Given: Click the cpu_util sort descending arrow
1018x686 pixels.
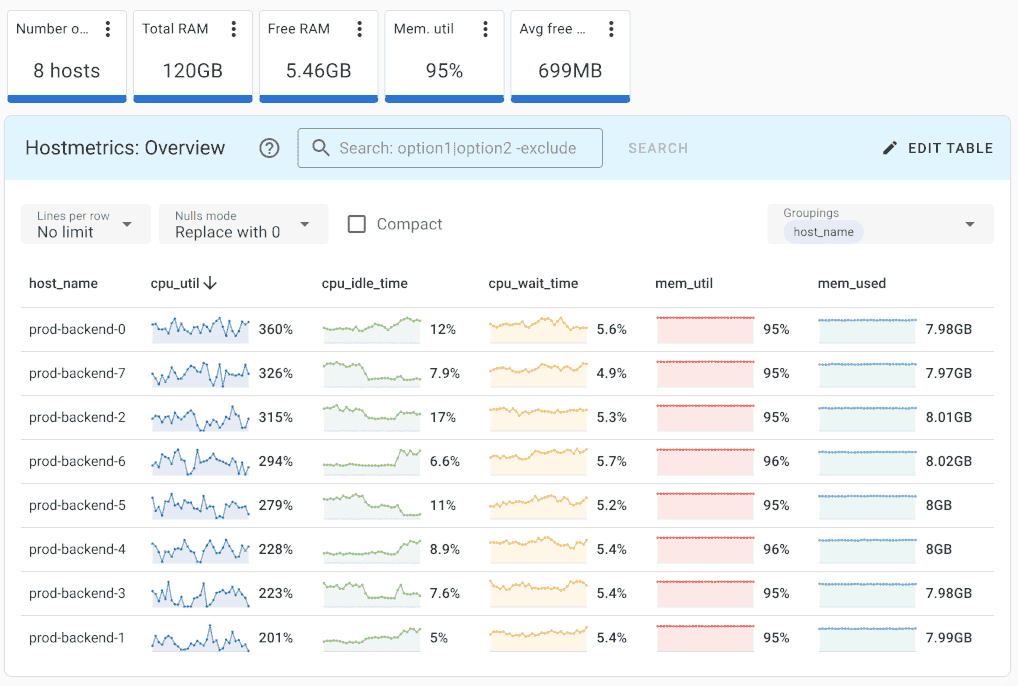Looking at the screenshot, I should (210, 283).
